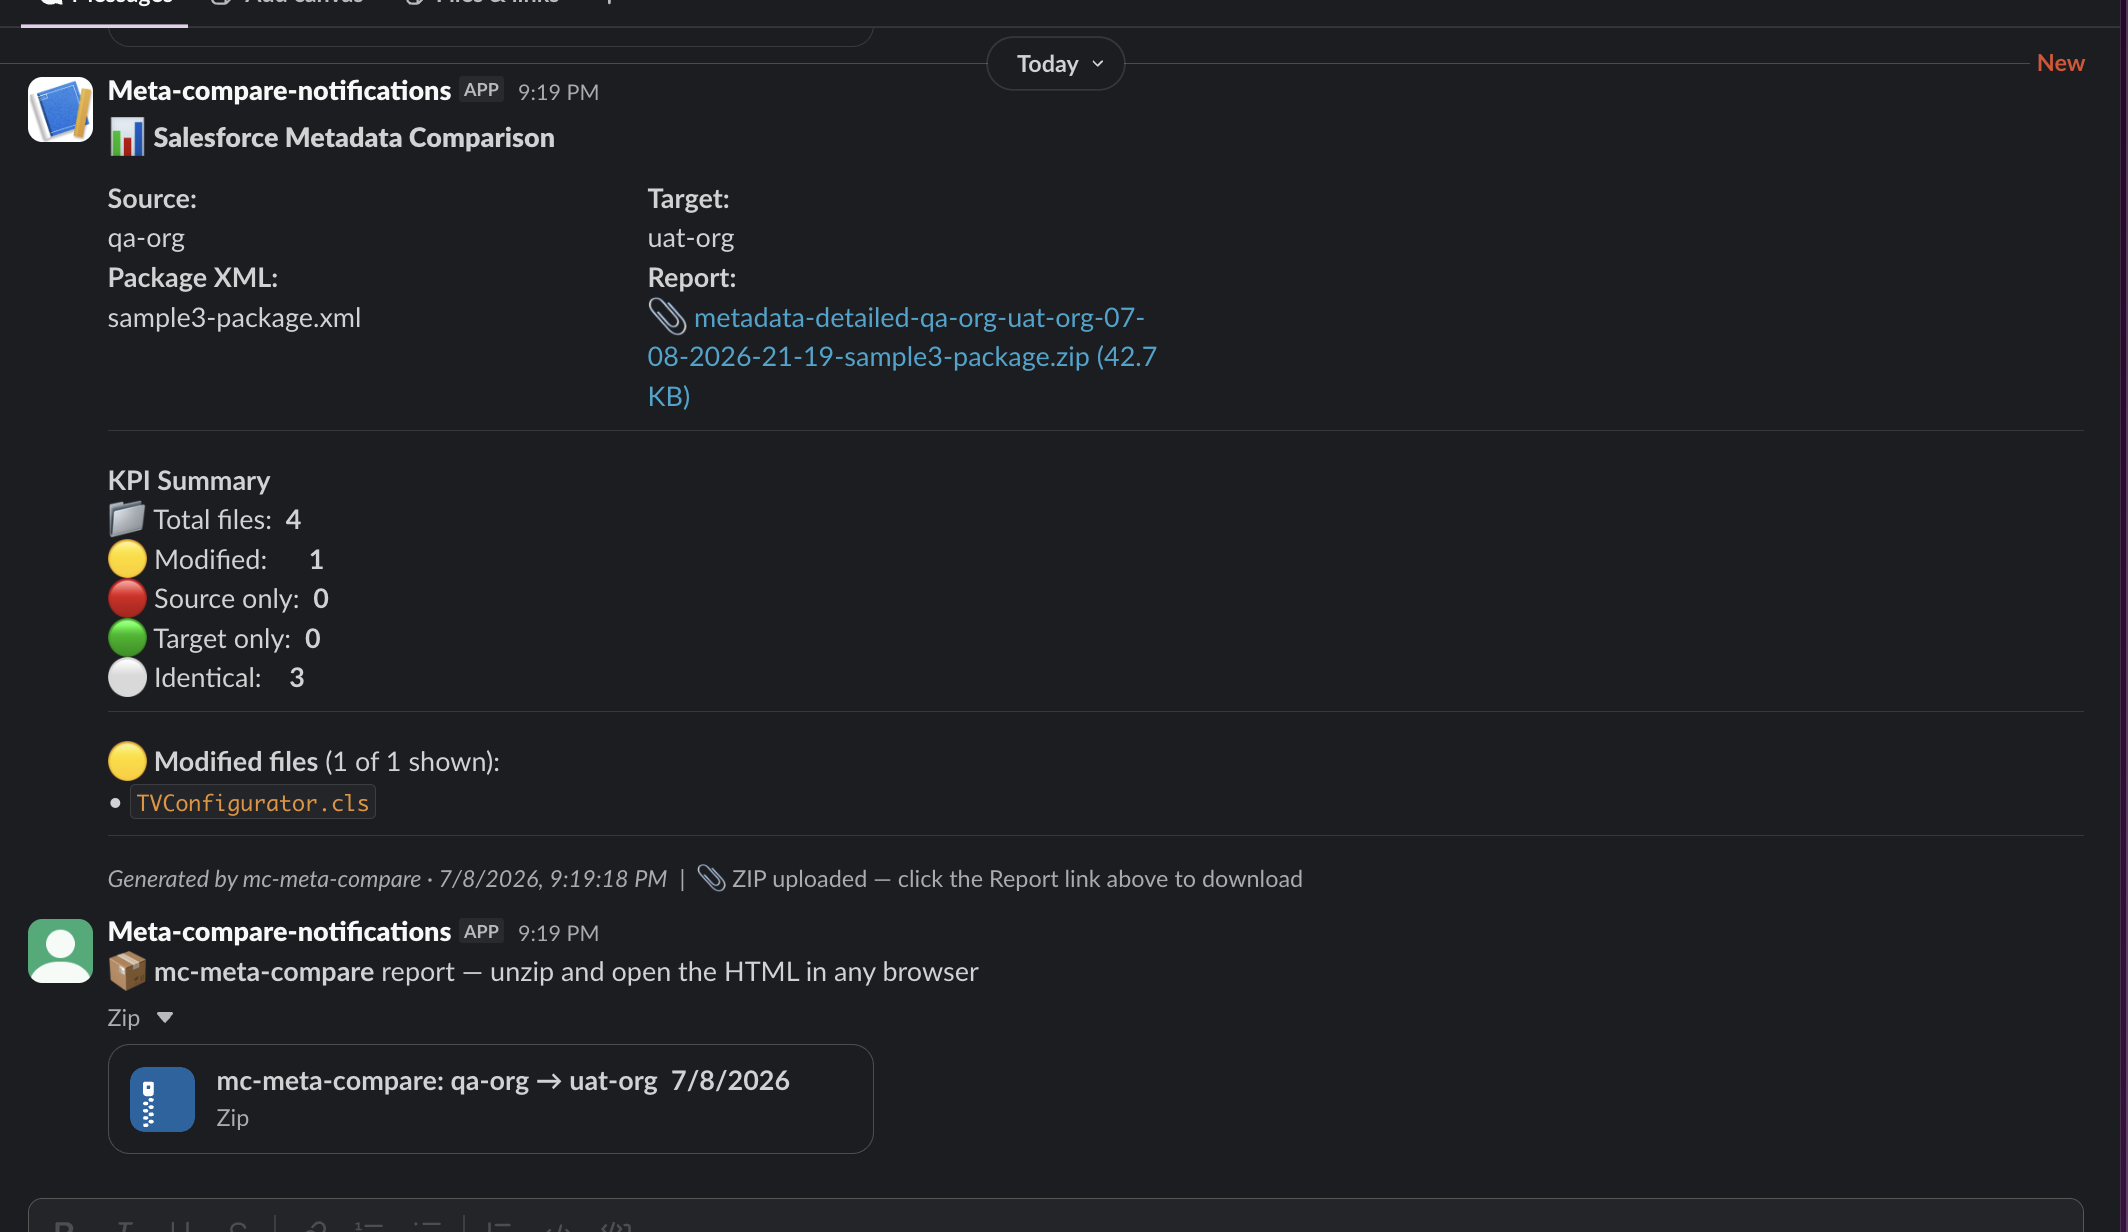Click the bar chart emoji beside Salesforce heading
The height and width of the screenshot is (1232, 2128).
pyautogui.click(x=127, y=137)
